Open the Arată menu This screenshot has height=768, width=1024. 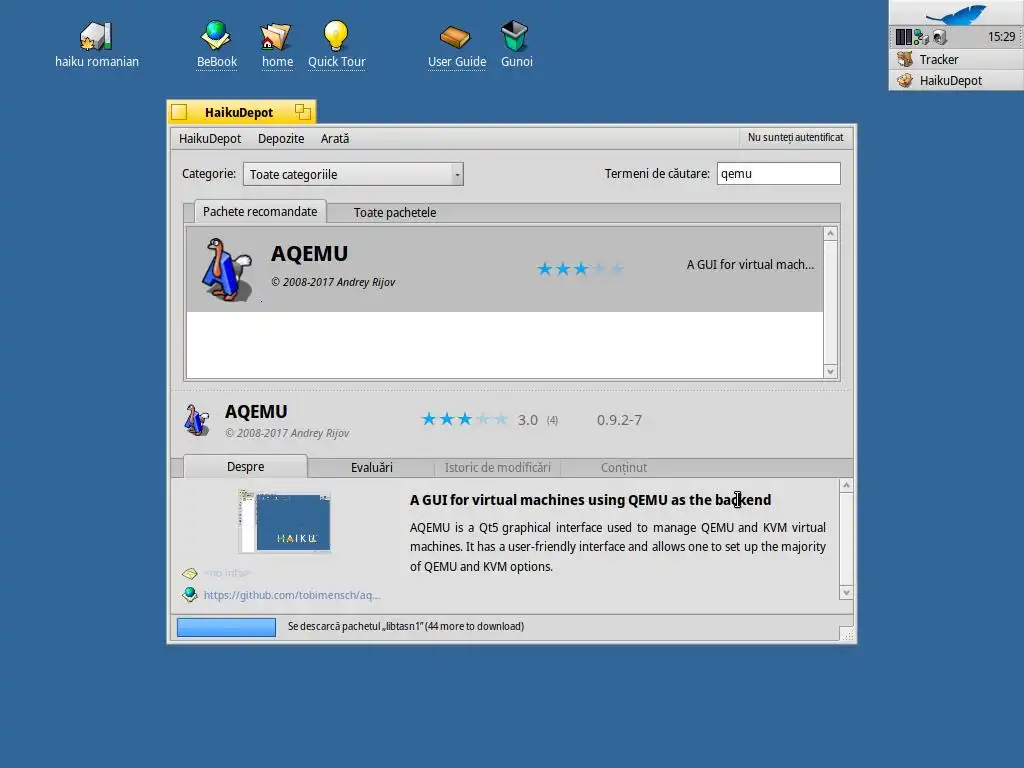tap(335, 138)
